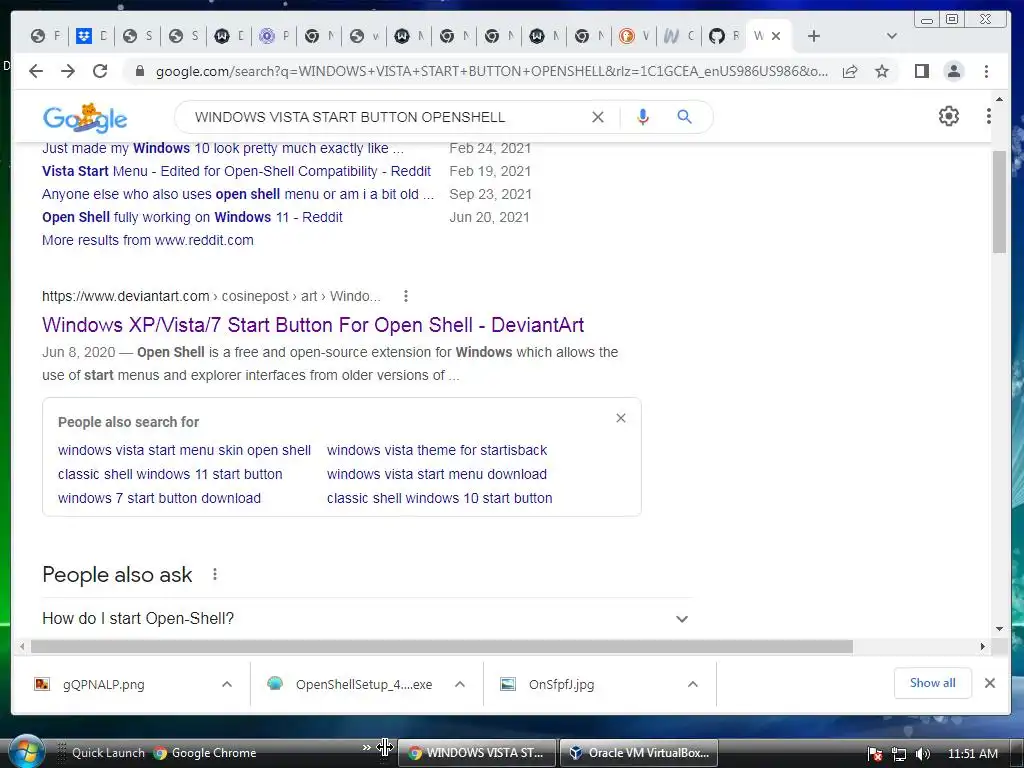Close the People also search for box

pyautogui.click(x=621, y=418)
